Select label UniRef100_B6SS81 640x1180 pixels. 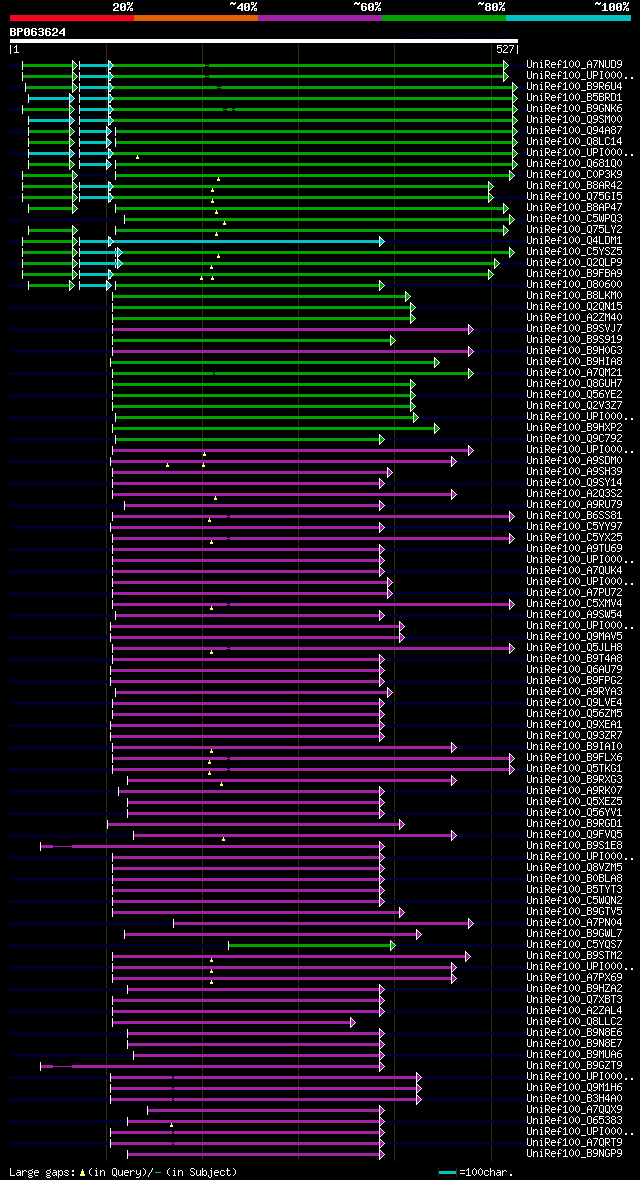[574, 515]
